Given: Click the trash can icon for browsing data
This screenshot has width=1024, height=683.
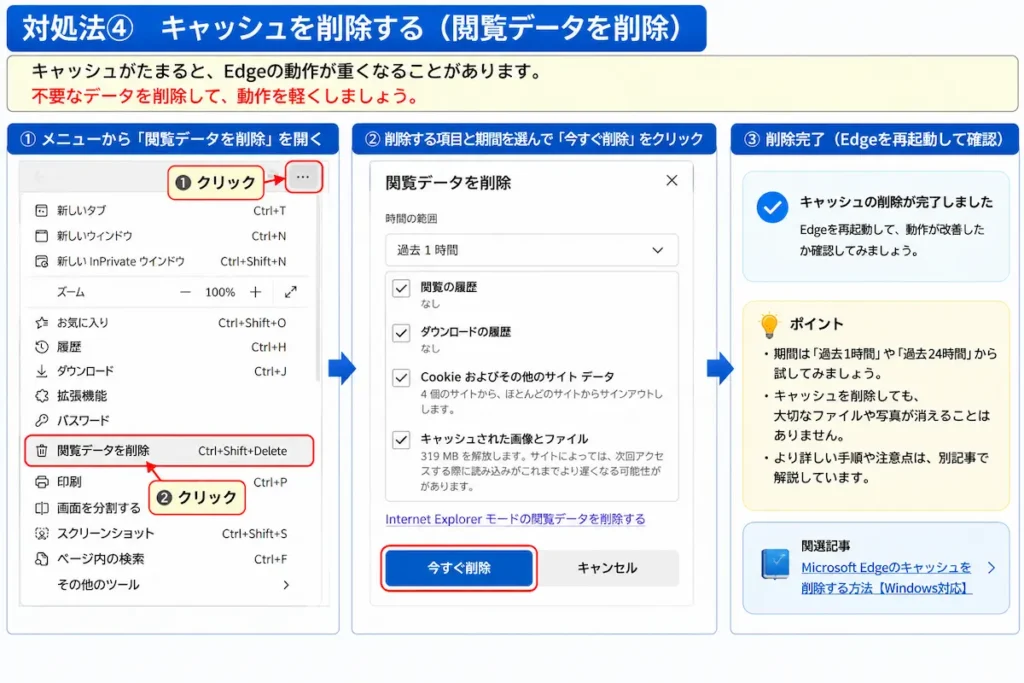Looking at the screenshot, I should tap(41, 451).
